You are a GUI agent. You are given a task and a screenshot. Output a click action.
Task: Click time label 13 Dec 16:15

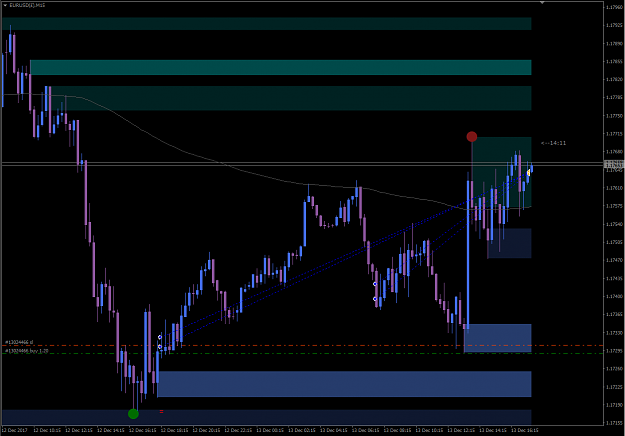point(525,430)
